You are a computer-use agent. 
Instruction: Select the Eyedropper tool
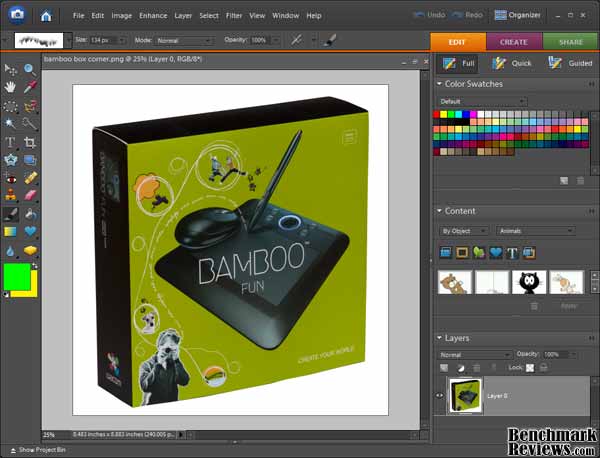coord(30,88)
